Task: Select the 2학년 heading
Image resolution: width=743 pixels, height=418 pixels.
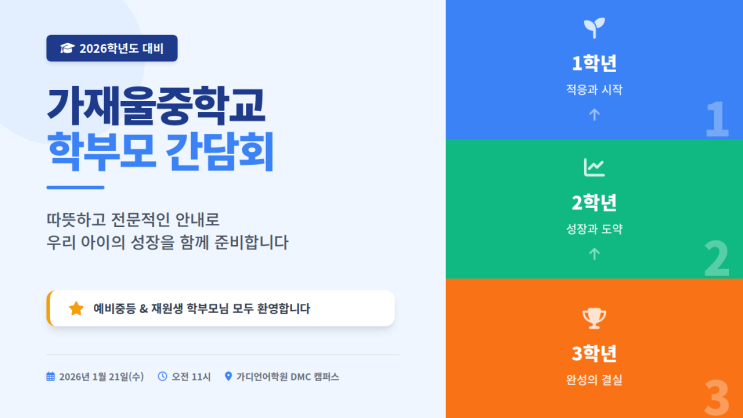Action: (594, 203)
